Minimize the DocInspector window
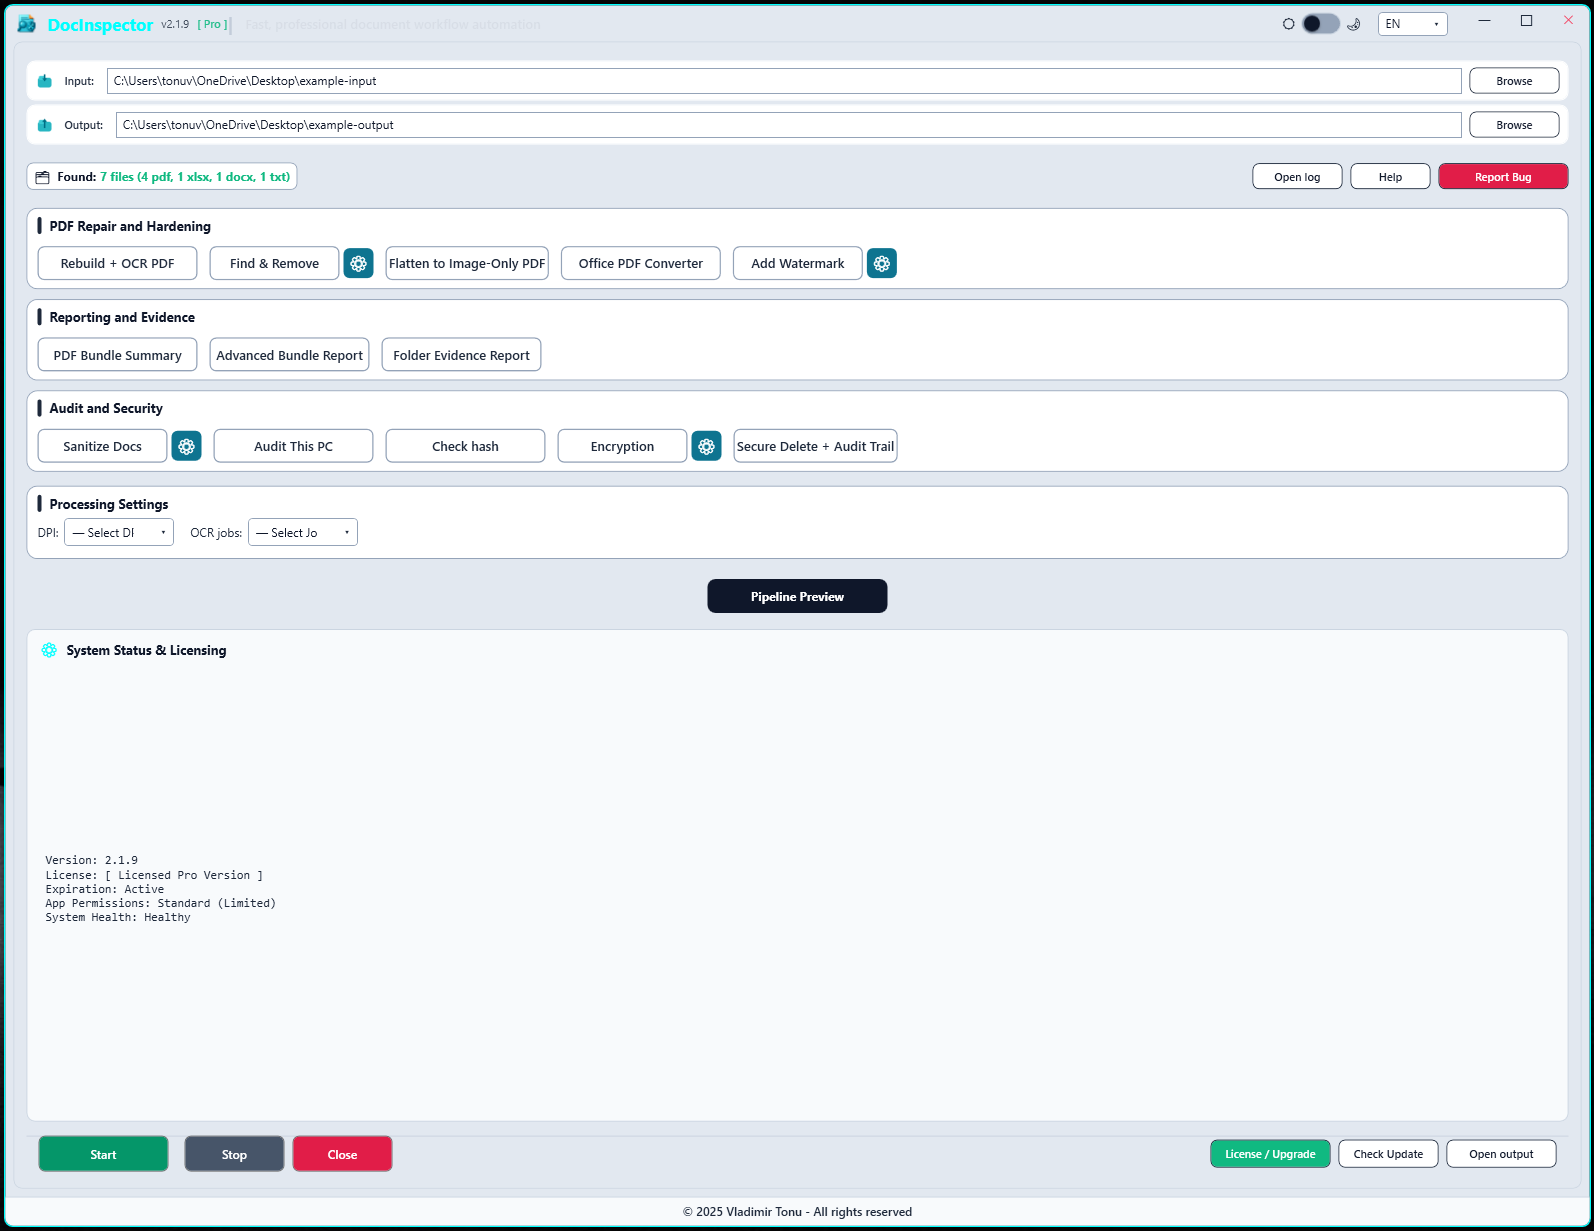This screenshot has width=1594, height=1231. (x=1484, y=21)
